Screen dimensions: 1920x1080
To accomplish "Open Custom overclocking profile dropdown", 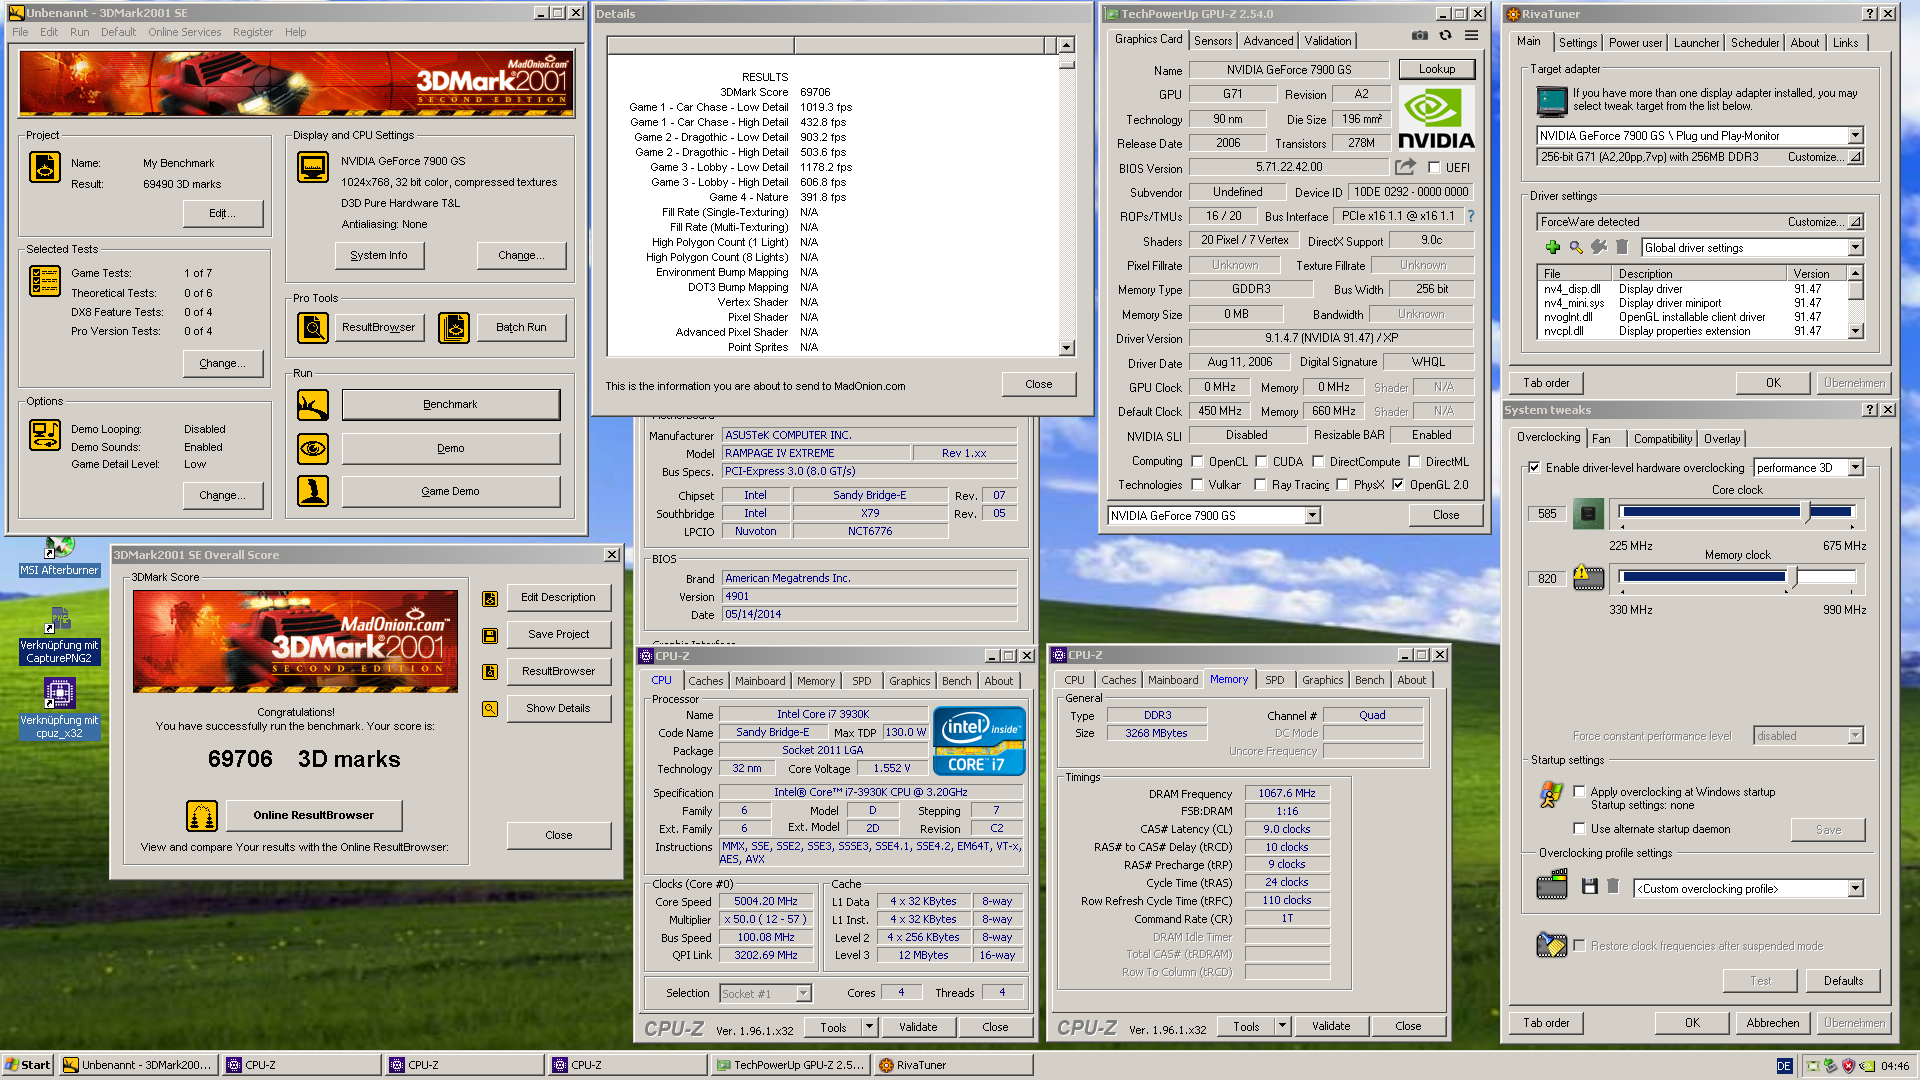I will [1855, 888].
